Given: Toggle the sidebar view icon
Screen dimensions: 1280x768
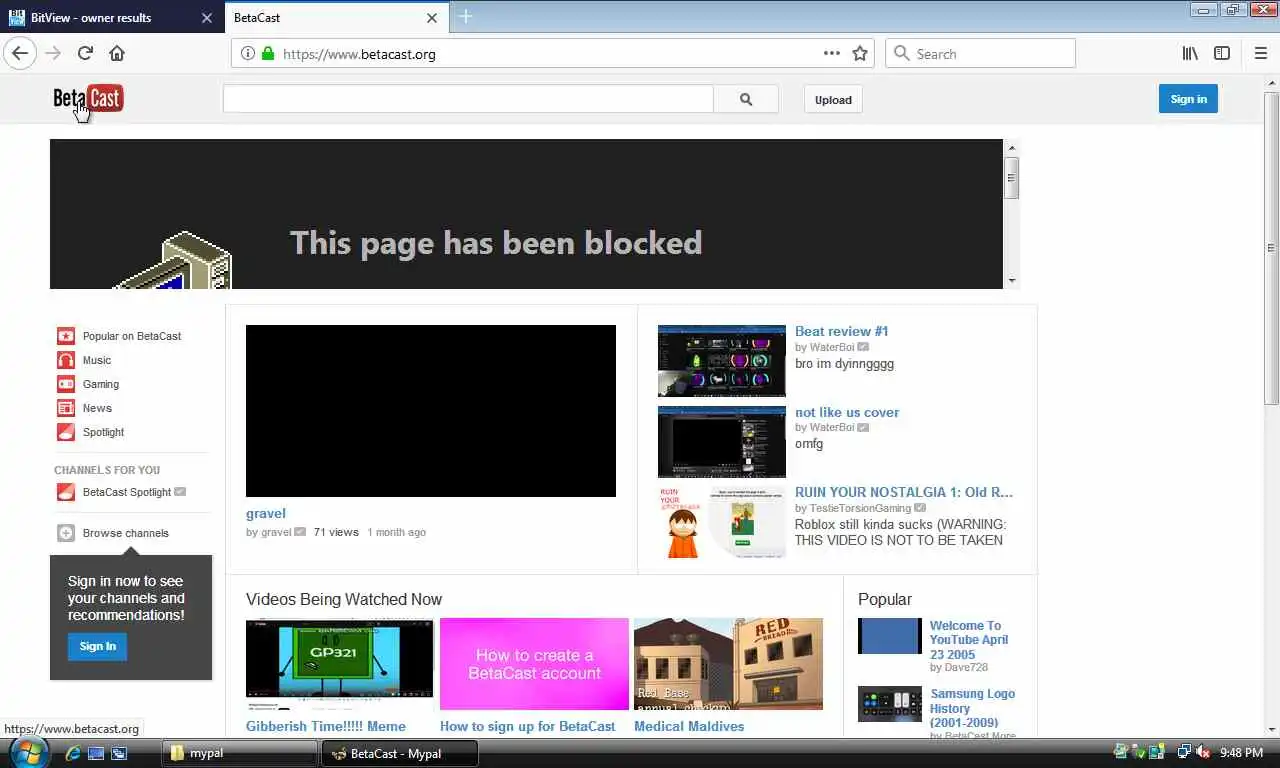Looking at the screenshot, I should click(x=1222, y=53).
